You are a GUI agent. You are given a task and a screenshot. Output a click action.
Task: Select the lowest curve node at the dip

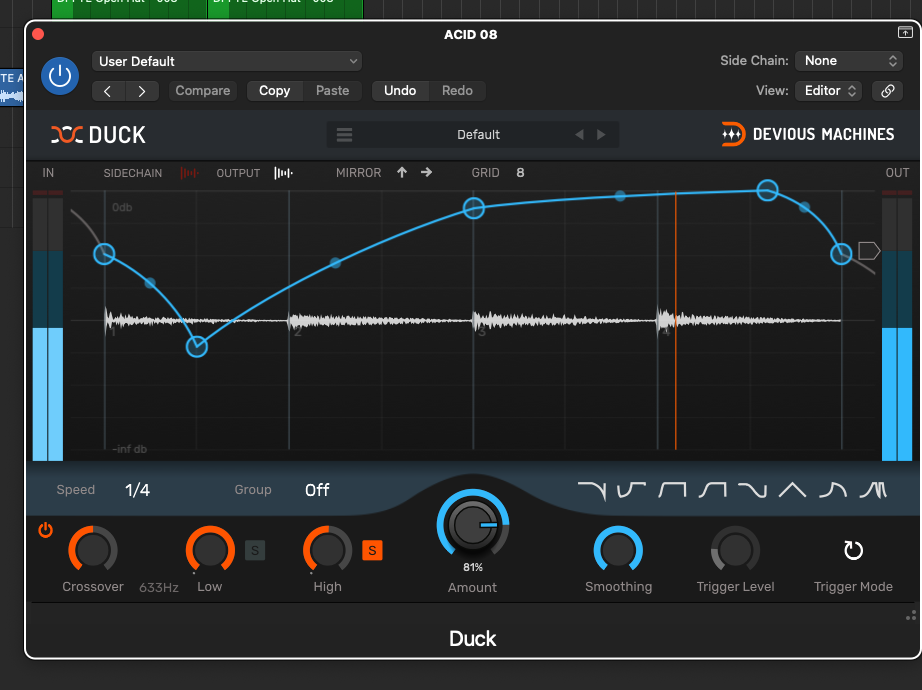point(197,347)
